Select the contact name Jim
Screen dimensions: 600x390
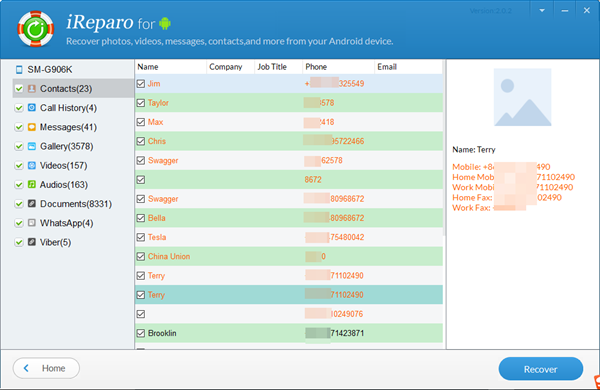tap(154, 83)
